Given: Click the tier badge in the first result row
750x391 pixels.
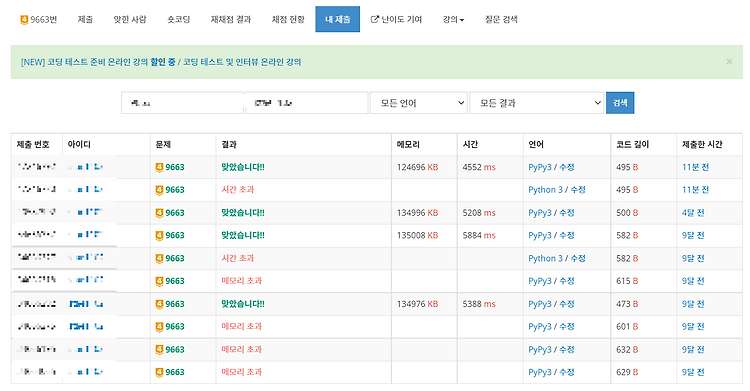Looking at the screenshot, I should [159, 167].
